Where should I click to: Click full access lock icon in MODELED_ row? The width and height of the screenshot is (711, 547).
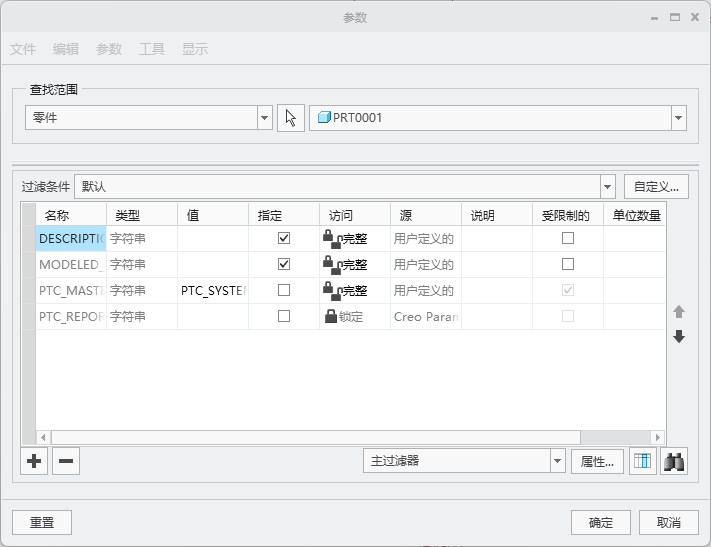332,264
